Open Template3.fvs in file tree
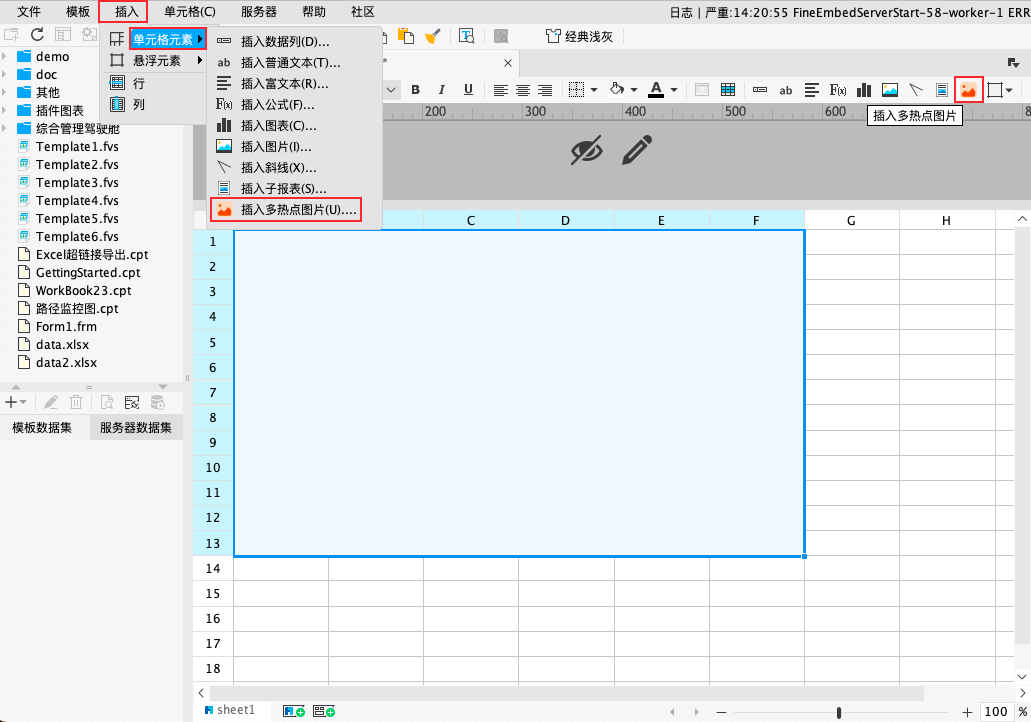 77,183
